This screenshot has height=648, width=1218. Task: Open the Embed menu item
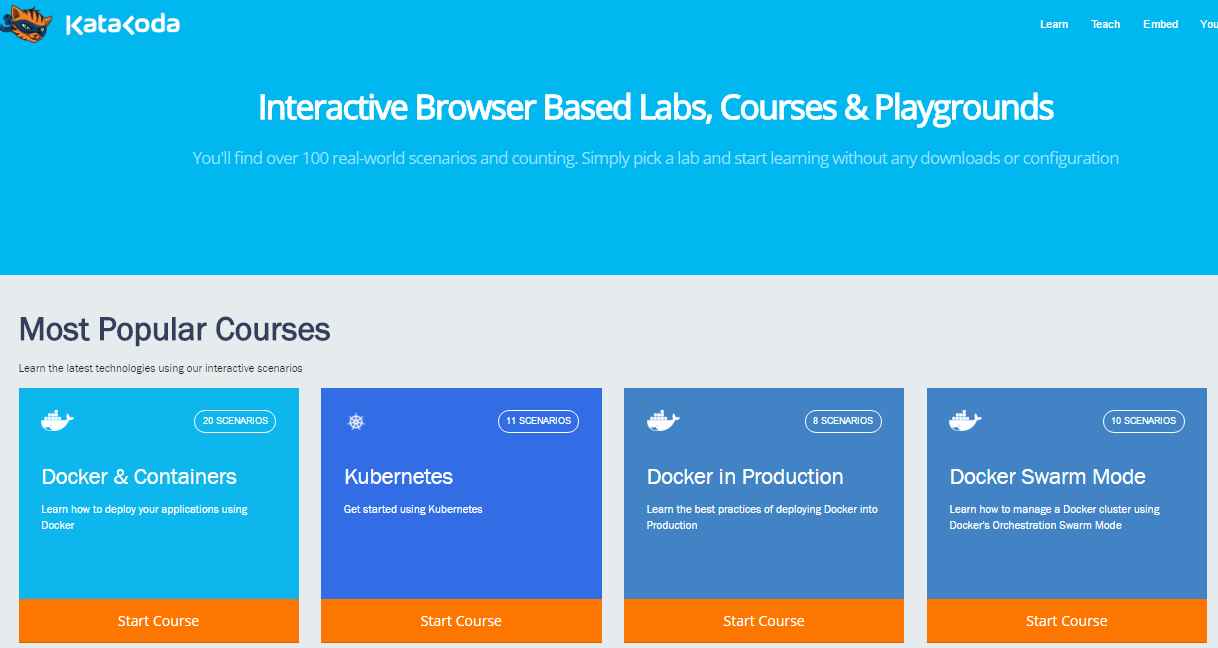[x=1161, y=24]
